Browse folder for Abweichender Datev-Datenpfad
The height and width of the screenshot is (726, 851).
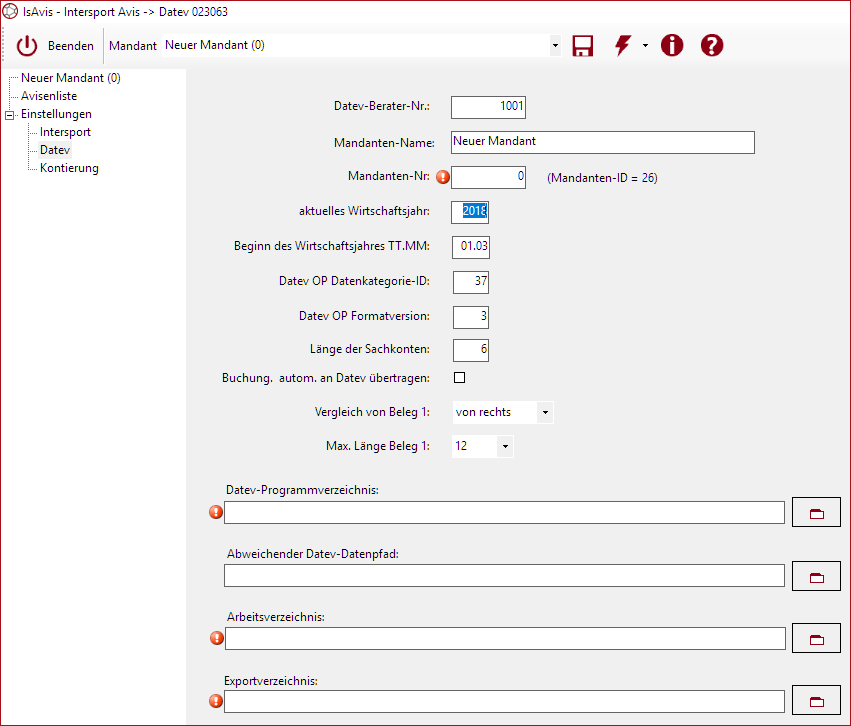pyautogui.click(x=816, y=576)
